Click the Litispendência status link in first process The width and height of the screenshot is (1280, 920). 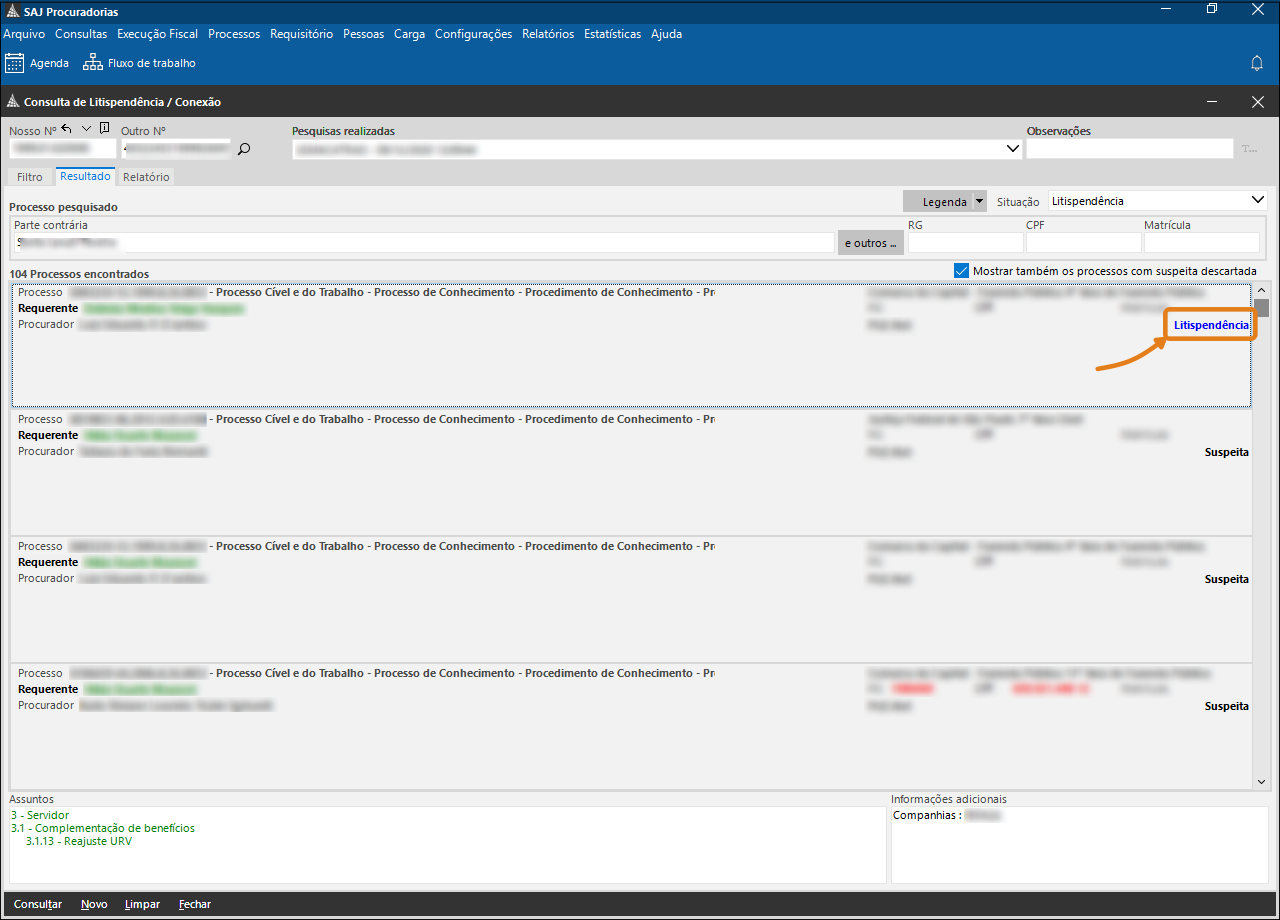[x=1211, y=325]
